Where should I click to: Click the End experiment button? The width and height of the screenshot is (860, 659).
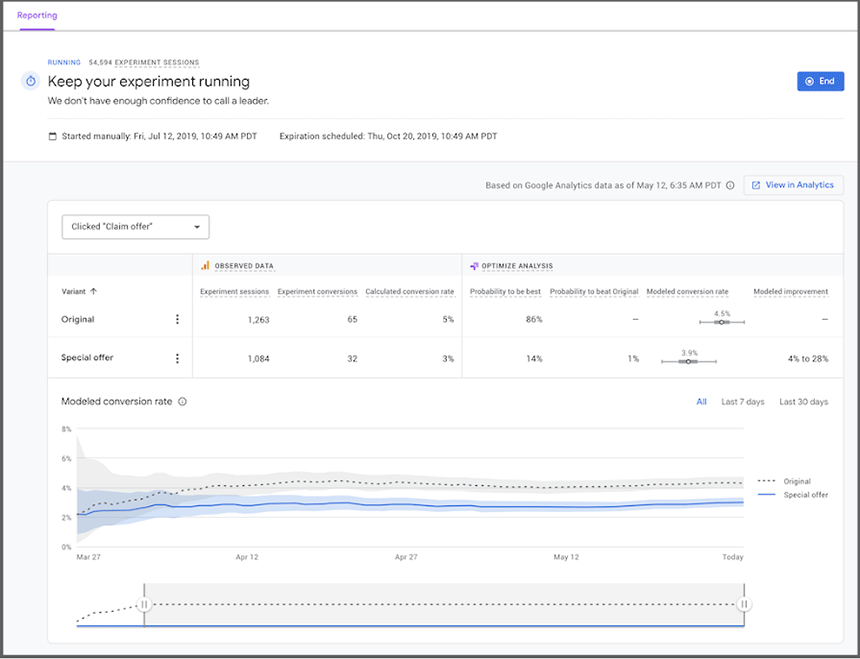click(x=819, y=81)
